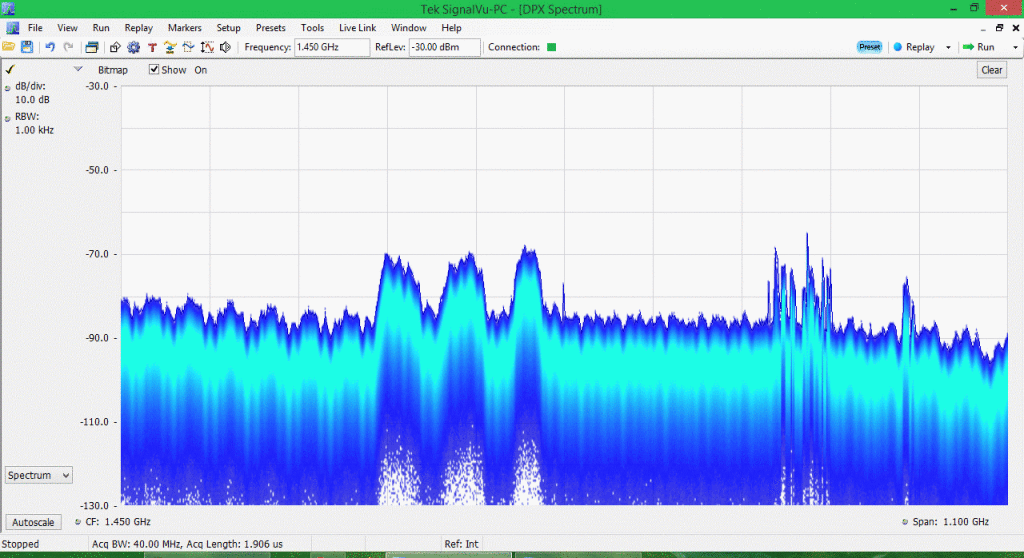1024x558 pixels.
Task: Click the -30.0 top axis label
Action: coord(97,86)
